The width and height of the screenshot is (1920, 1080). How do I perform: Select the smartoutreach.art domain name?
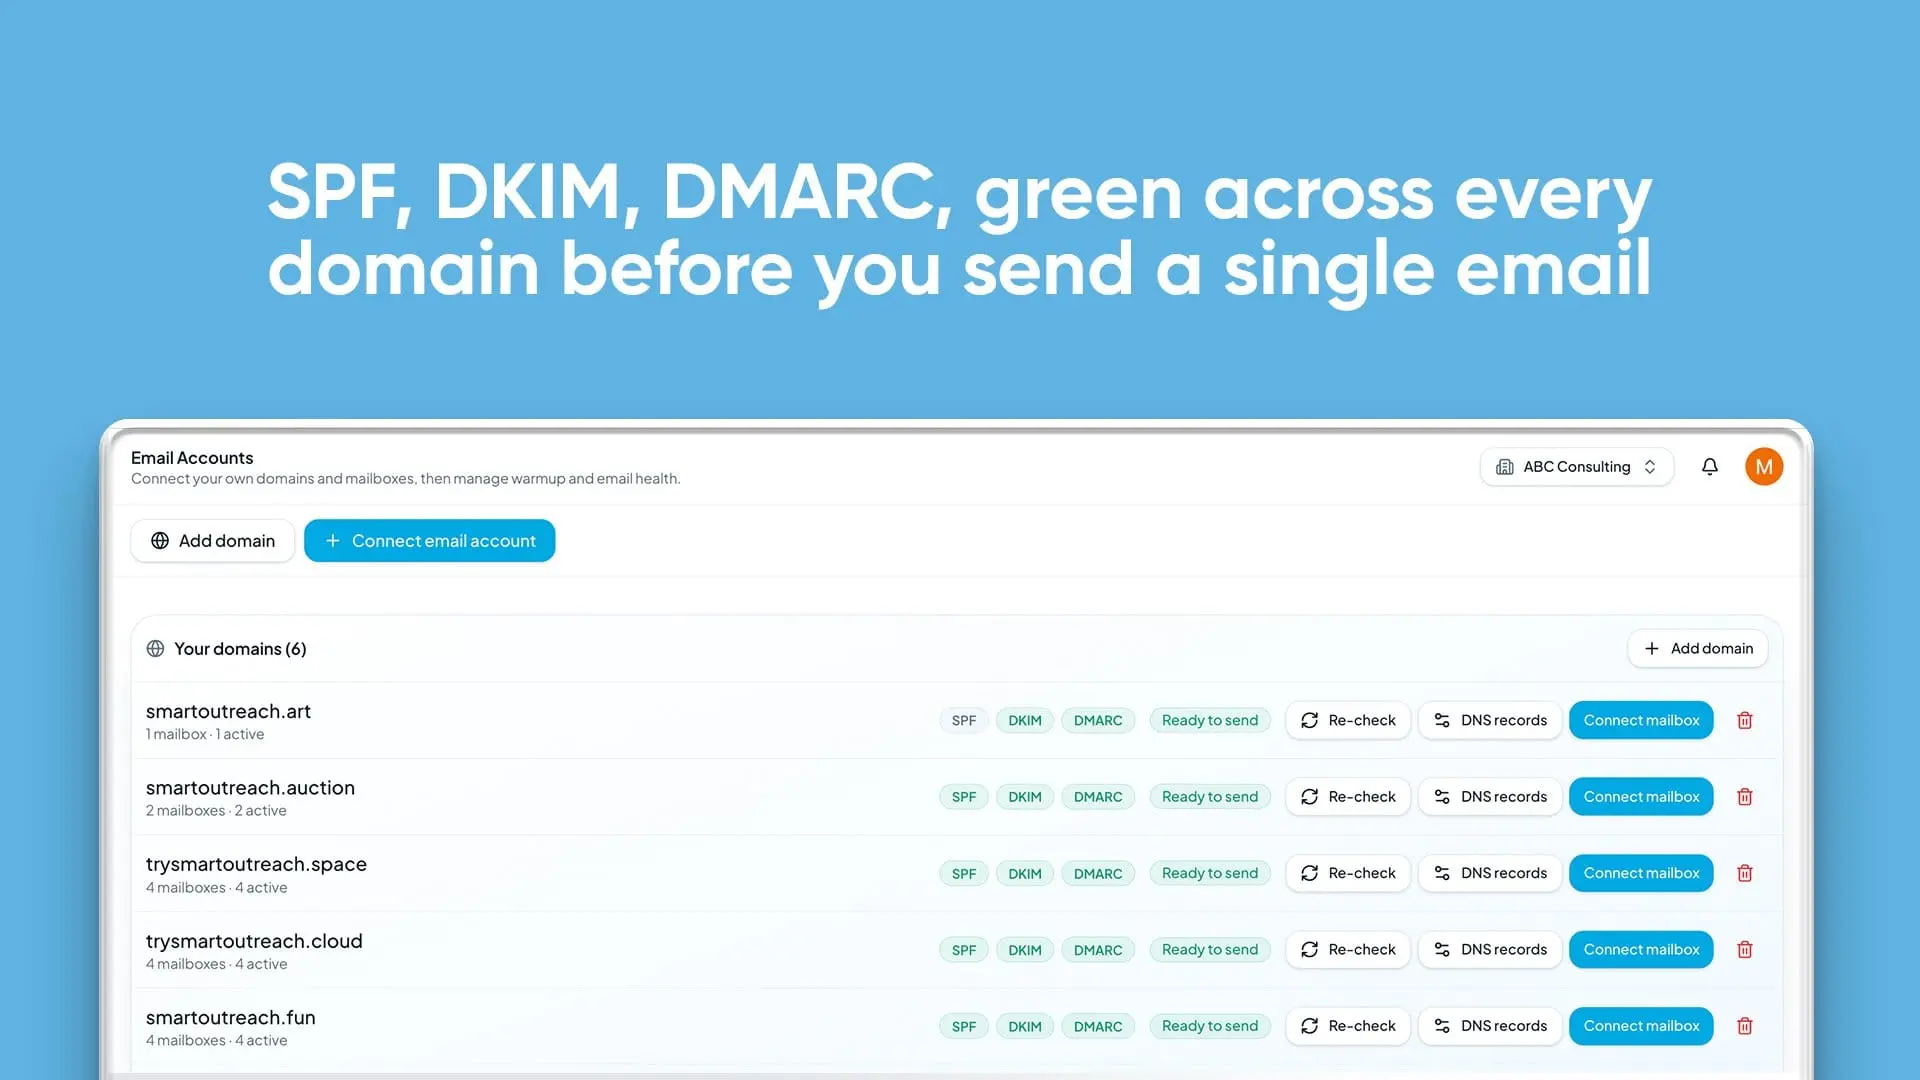pyautogui.click(x=228, y=711)
